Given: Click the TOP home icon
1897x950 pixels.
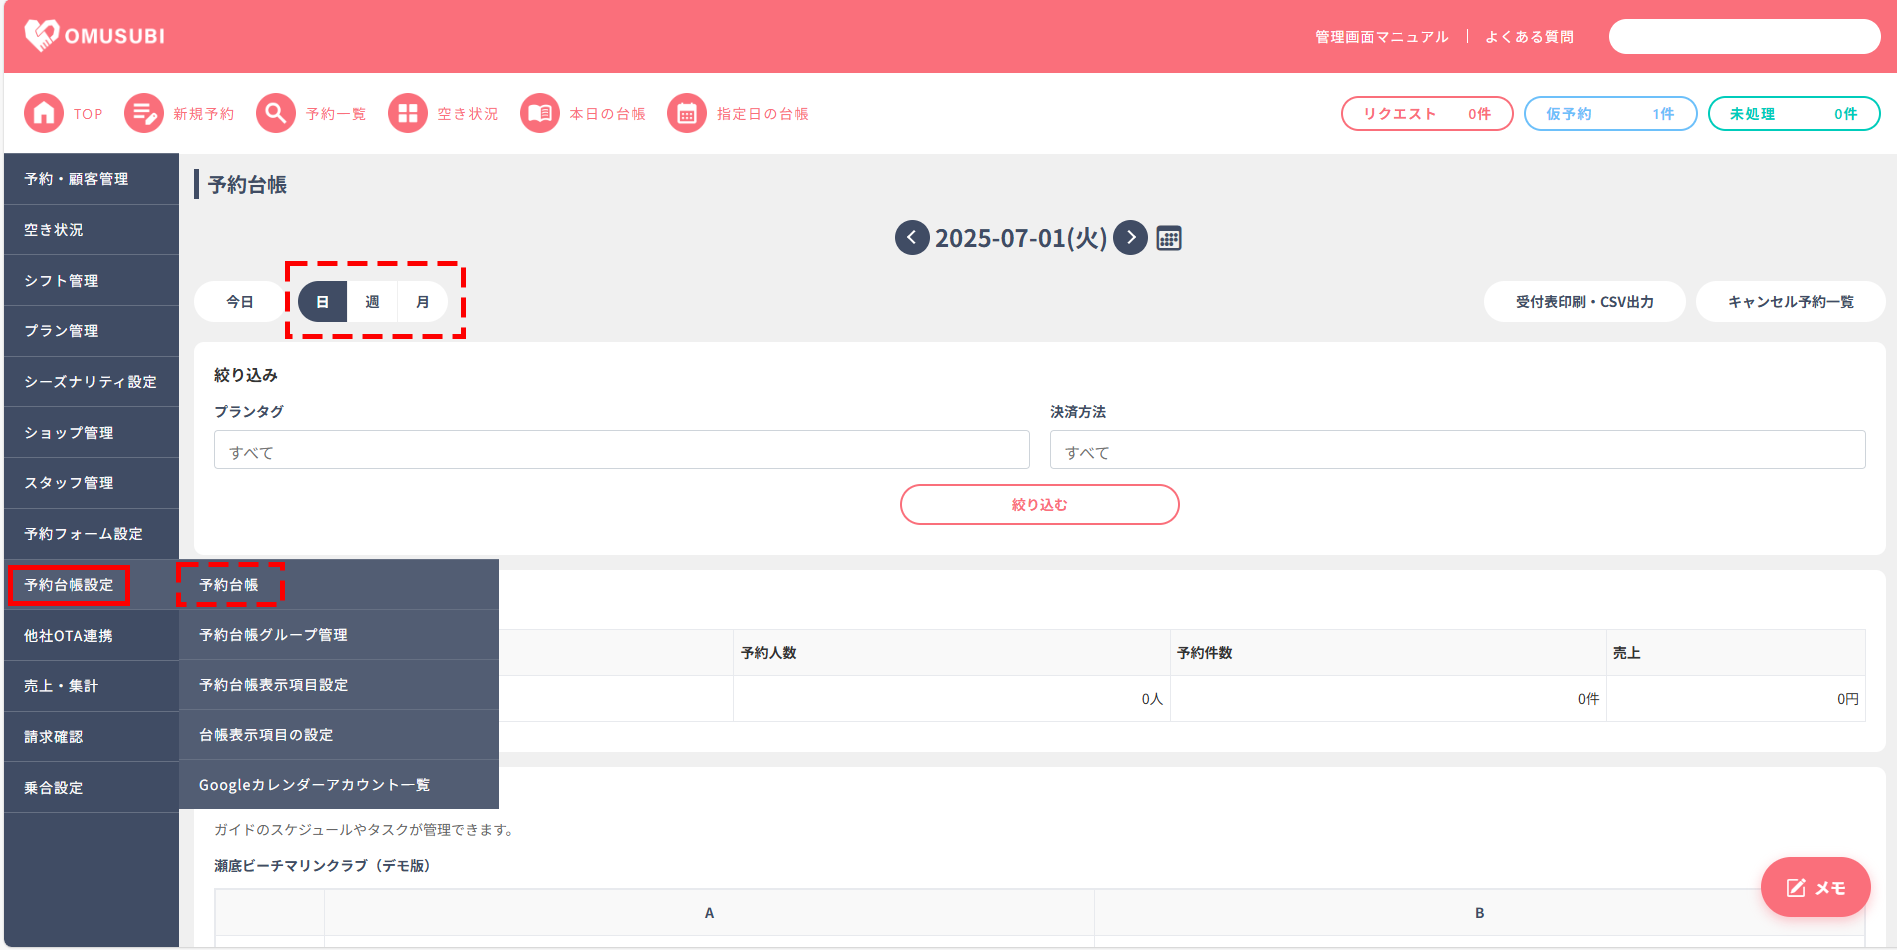Looking at the screenshot, I should pos(43,114).
